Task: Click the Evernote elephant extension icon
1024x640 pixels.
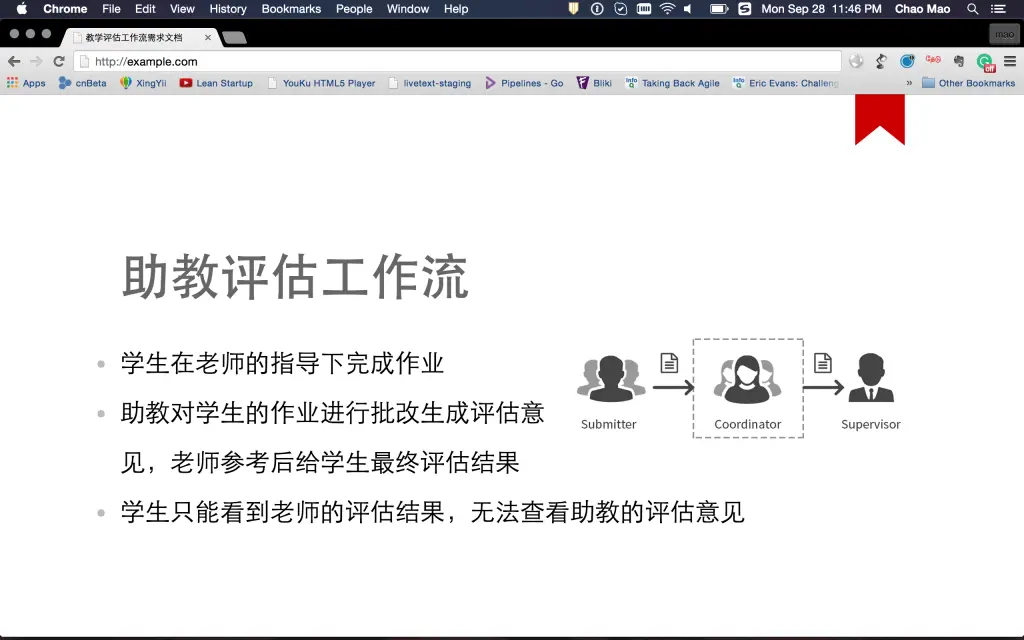Action: click(959, 61)
